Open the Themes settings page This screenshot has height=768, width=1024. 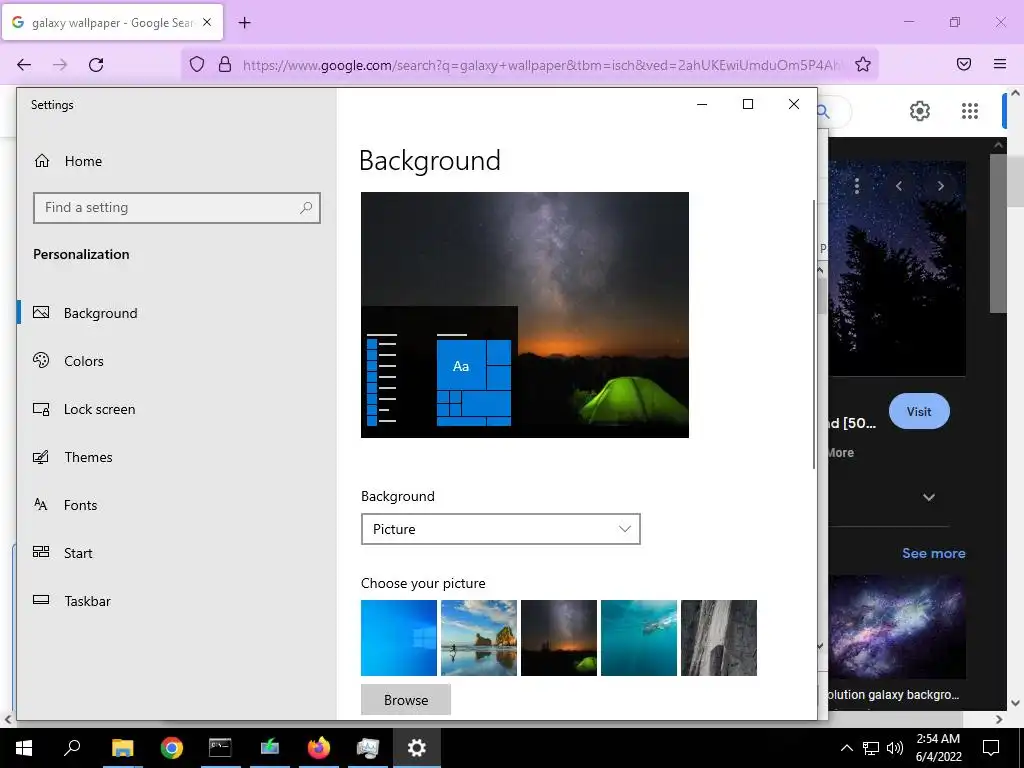(176, 456)
